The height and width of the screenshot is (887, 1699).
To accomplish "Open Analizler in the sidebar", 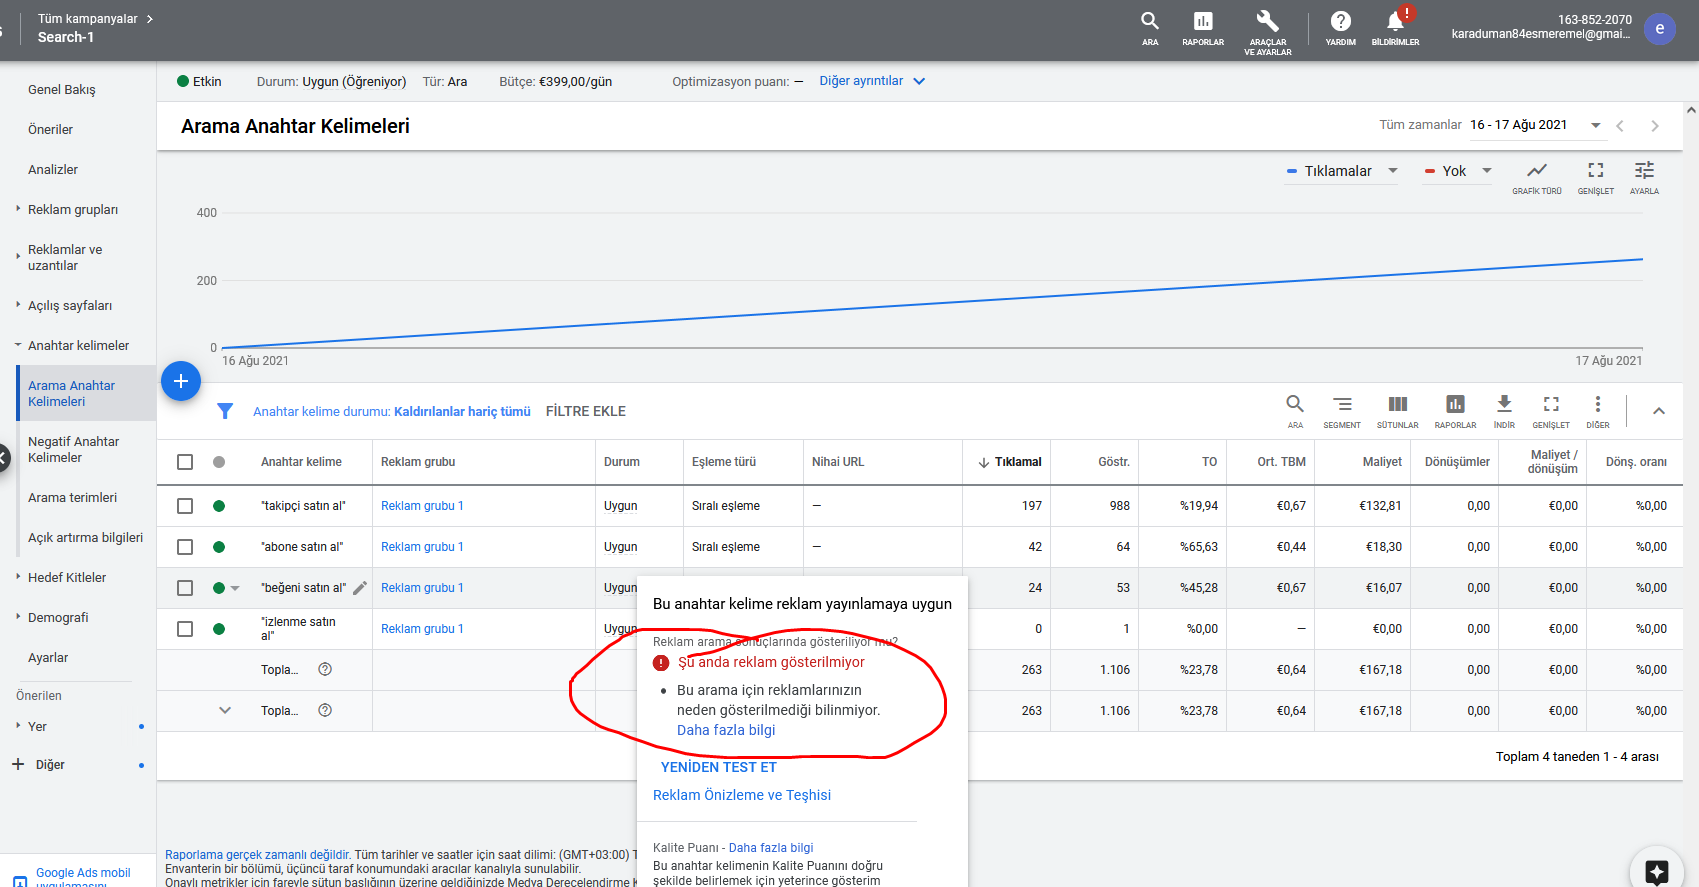I will (53, 170).
